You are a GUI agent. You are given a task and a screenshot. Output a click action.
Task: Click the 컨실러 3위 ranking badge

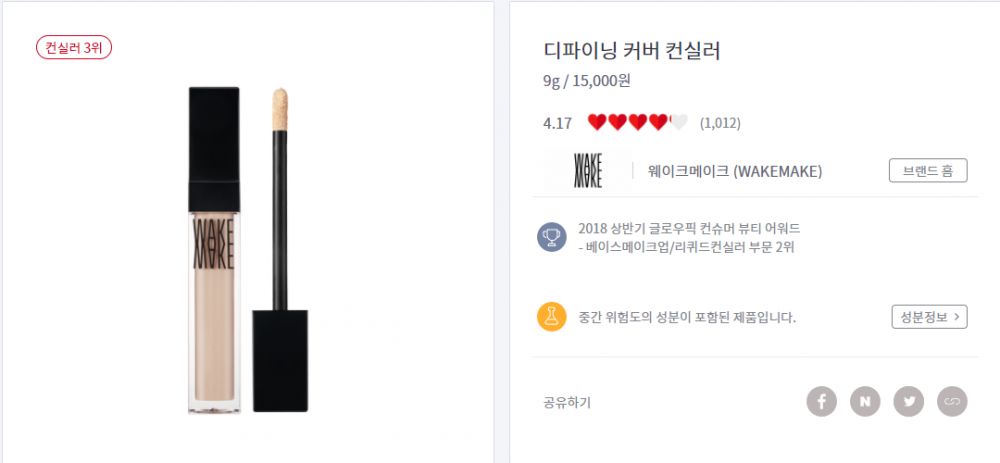(x=74, y=47)
